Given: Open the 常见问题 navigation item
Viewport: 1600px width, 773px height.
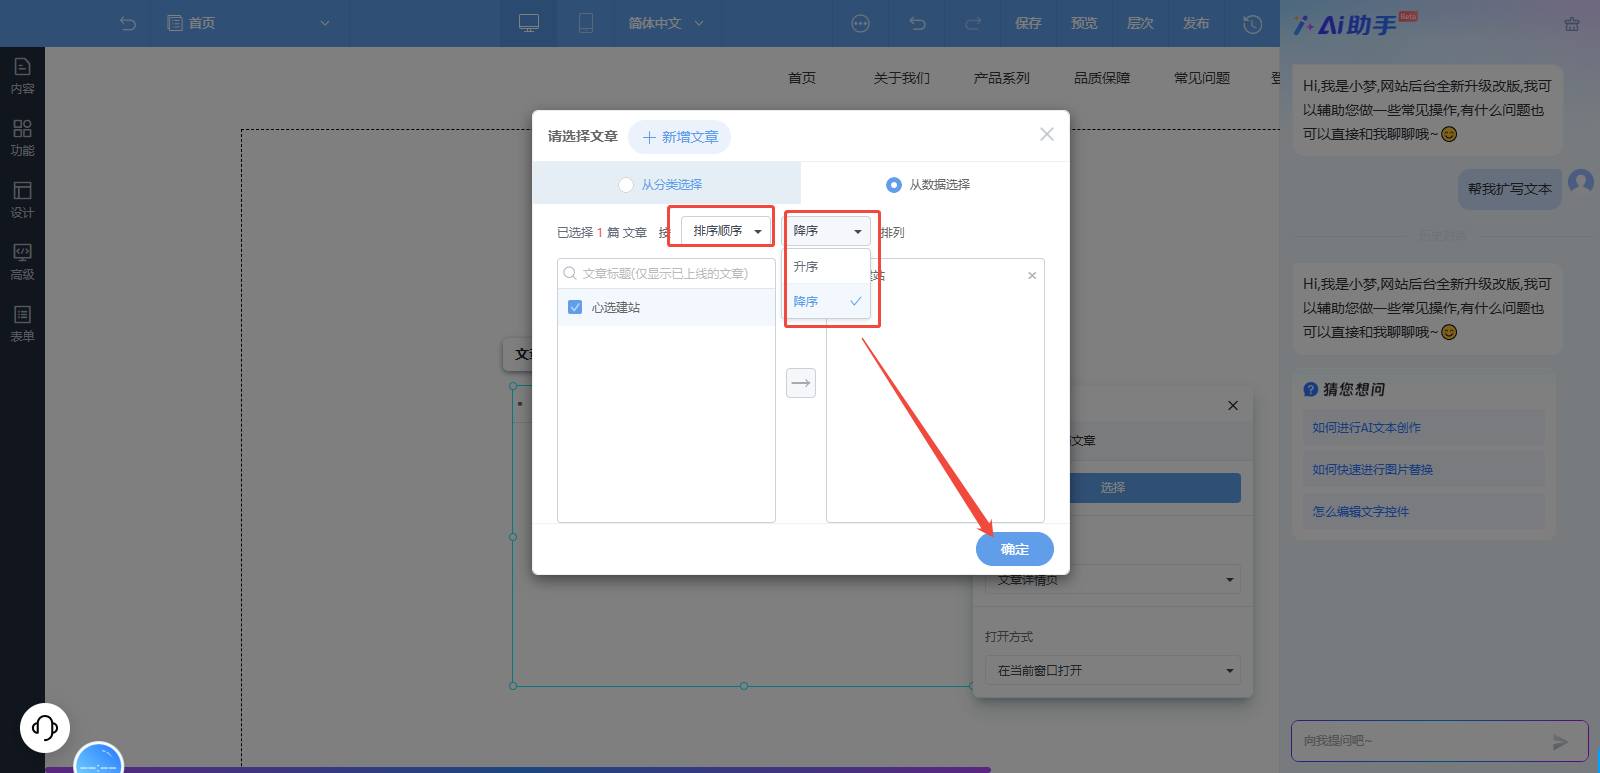Looking at the screenshot, I should (x=1202, y=78).
